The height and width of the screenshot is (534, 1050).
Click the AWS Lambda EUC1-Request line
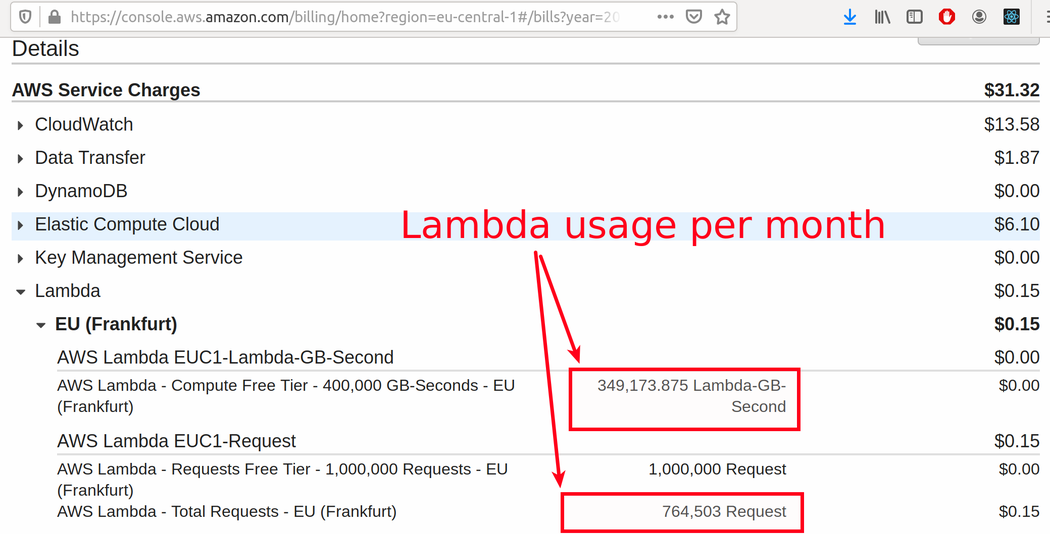pyautogui.click(x=176, y=441)
